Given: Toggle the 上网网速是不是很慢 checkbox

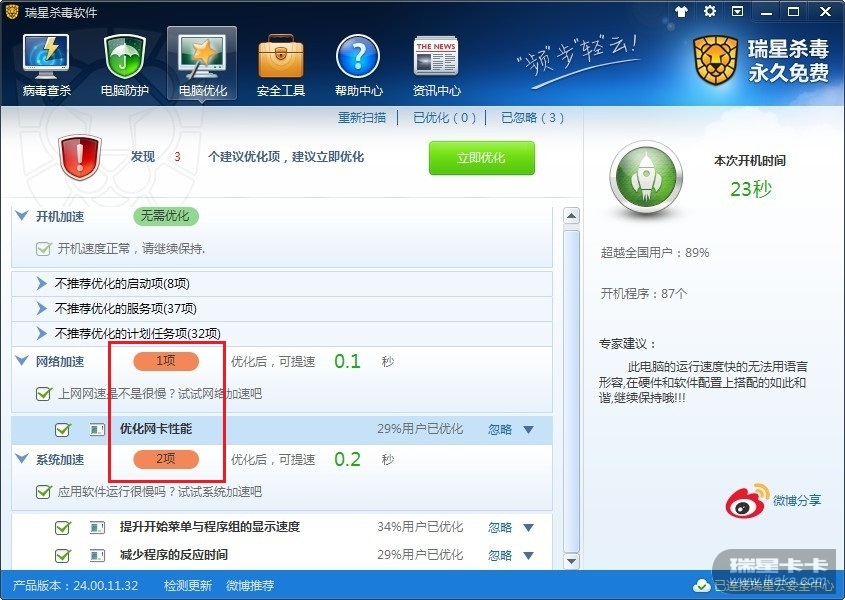Looking at the screenshot, I should (43, 394).
